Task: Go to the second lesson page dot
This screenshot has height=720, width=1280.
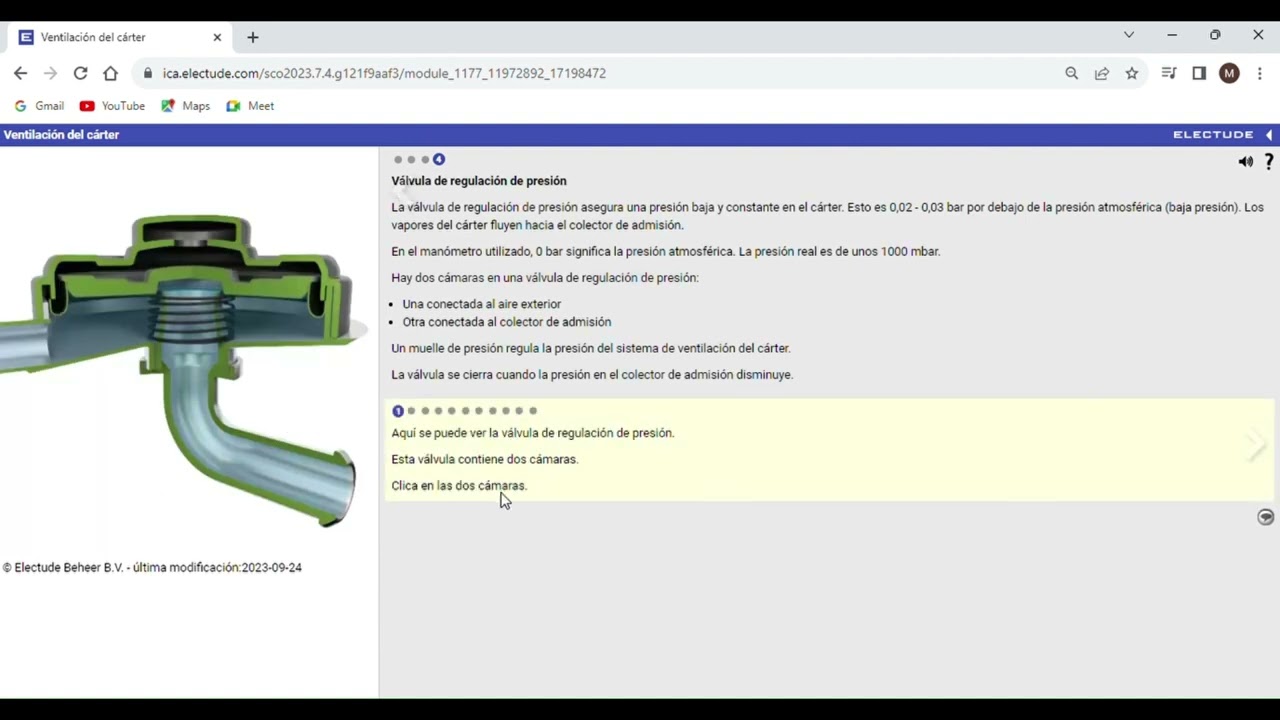Action: [x=411, y=160]
